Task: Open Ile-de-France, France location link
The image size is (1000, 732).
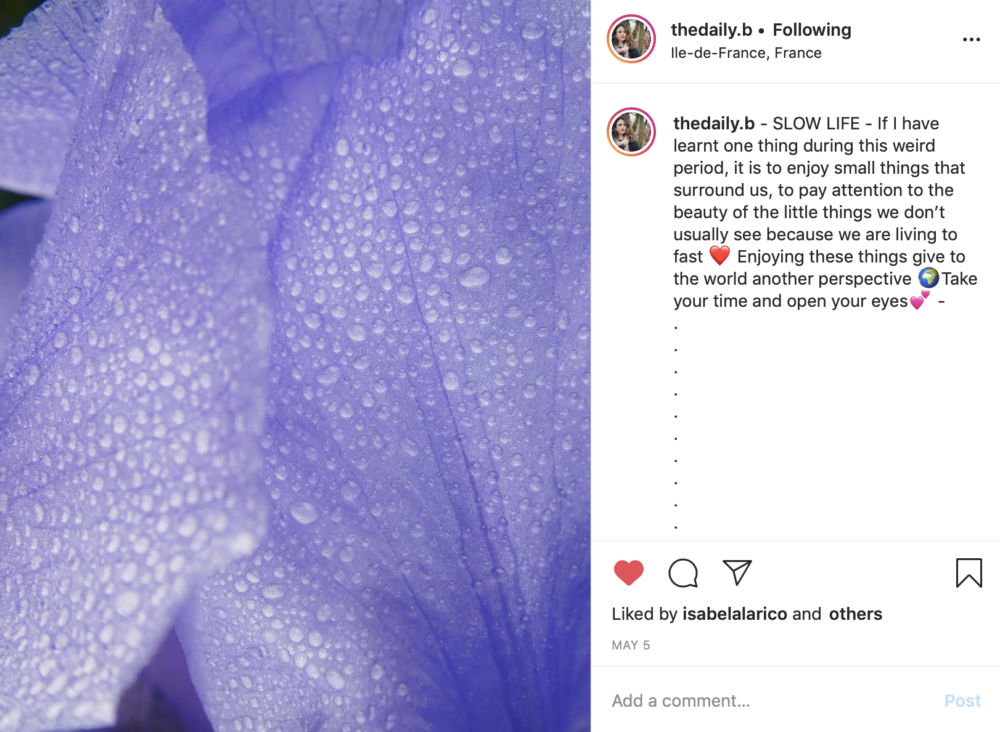Action: (x=746, y=53)
